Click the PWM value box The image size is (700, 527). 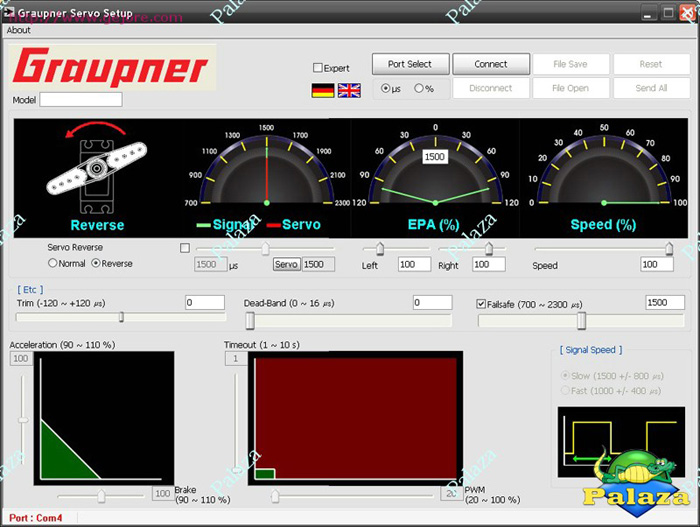point(451,494)
